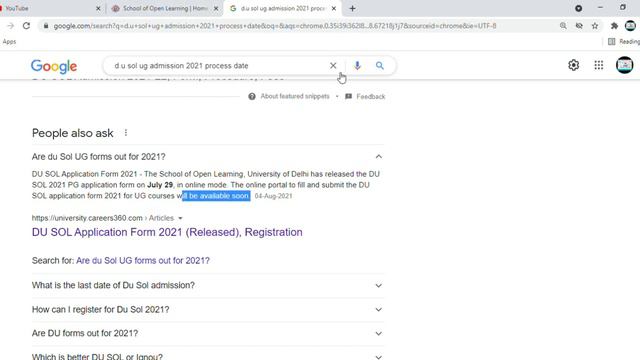Screen dimensions: 640x360
Task: Open the Apps bookmarks shortcut
Action: click(9, 42)
